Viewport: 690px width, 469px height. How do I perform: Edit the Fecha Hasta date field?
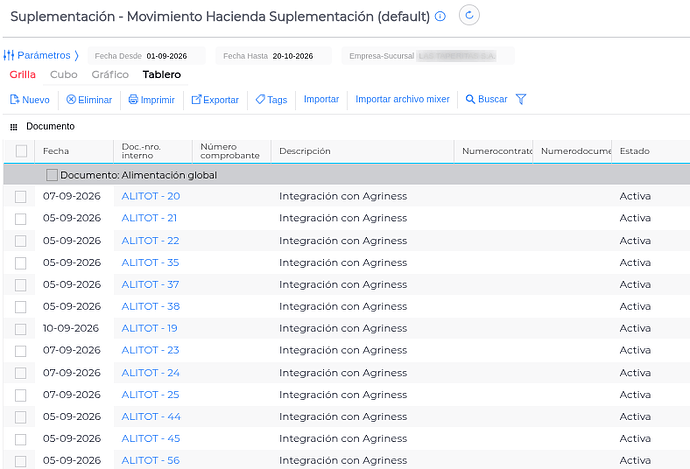coord(273,56)
